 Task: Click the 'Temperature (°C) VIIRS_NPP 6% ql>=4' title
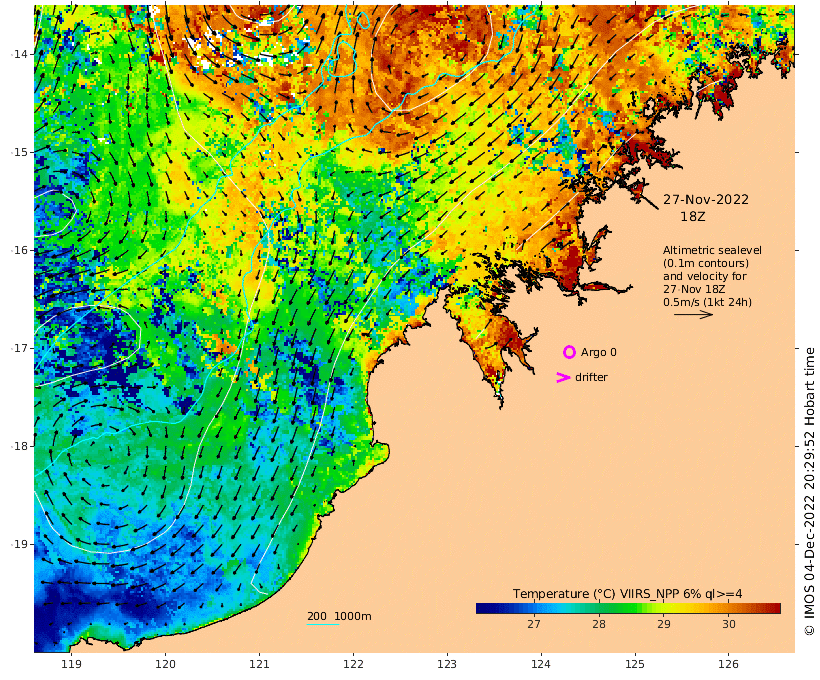pos(628,594)
